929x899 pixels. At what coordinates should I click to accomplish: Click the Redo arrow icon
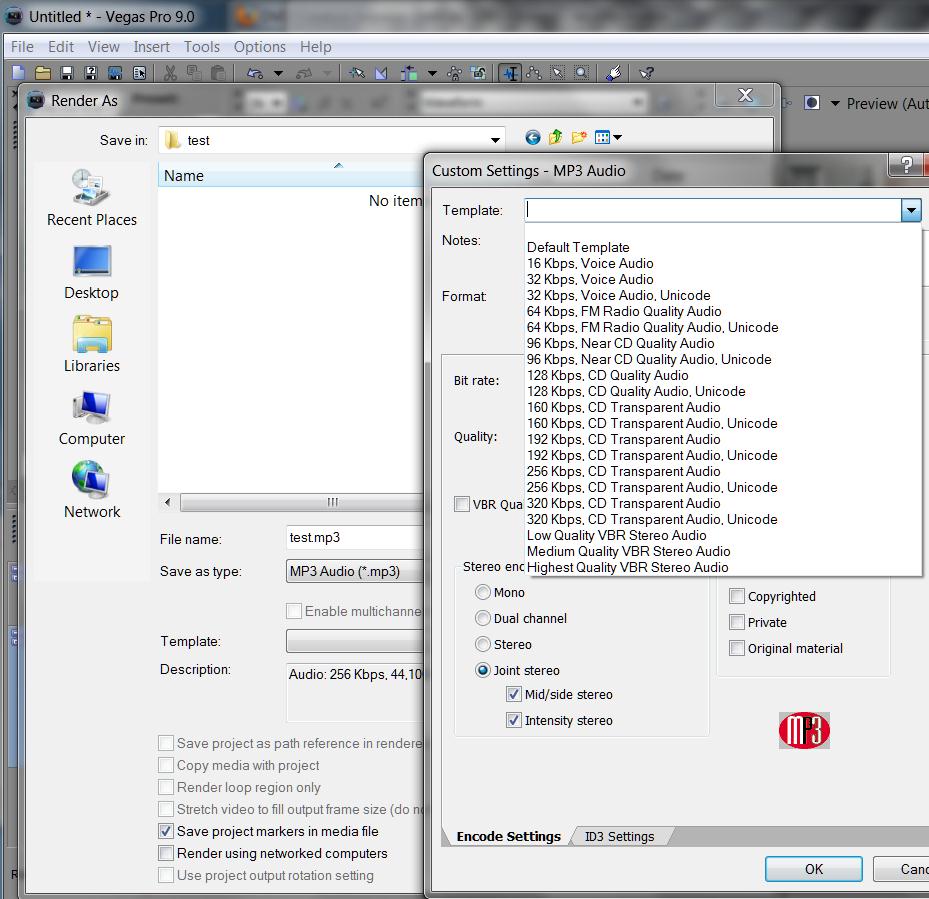pyautogui.click(x=304, y=73)
